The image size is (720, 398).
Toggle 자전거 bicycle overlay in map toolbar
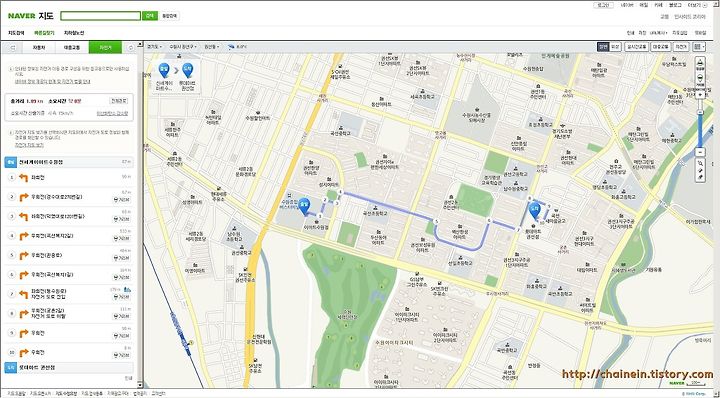click(x=681, y=47)
